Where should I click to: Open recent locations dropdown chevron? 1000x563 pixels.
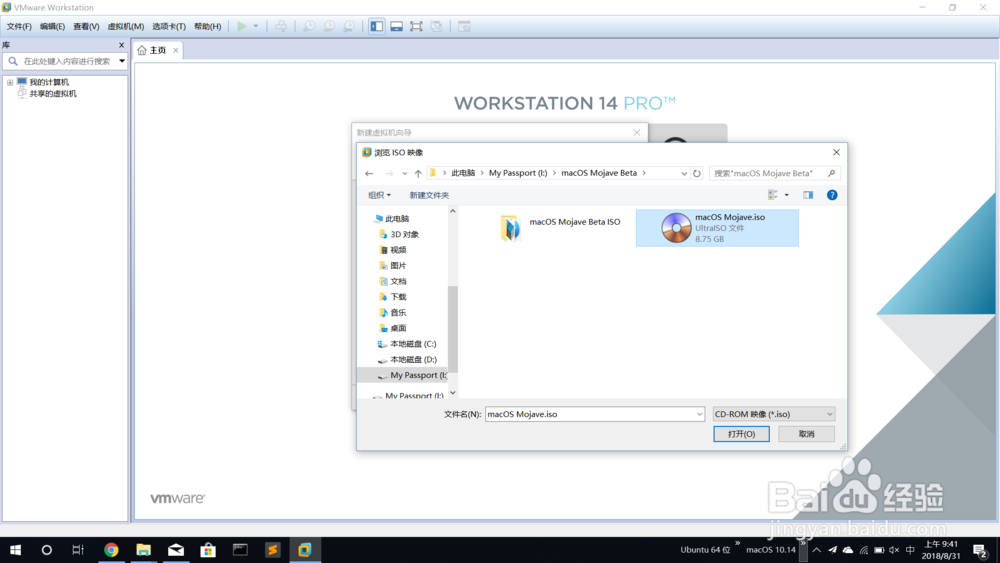[x=404, y=173]
